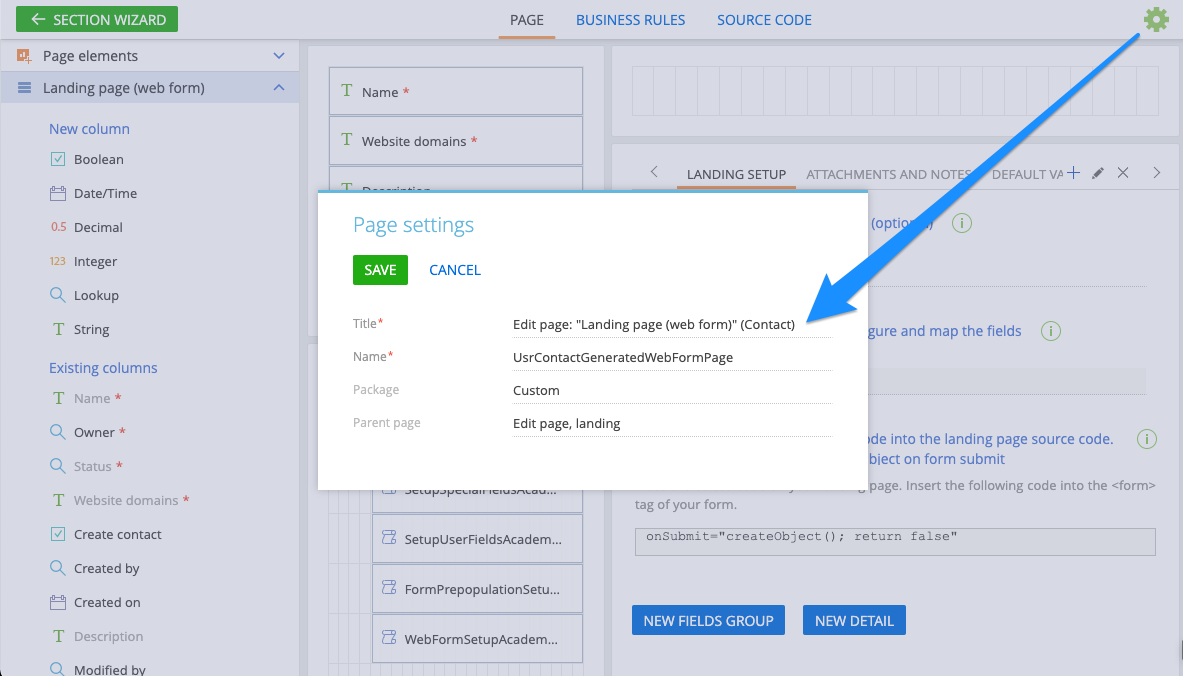
Task: Click the Status lookup icon
Action: click(57, 466)
